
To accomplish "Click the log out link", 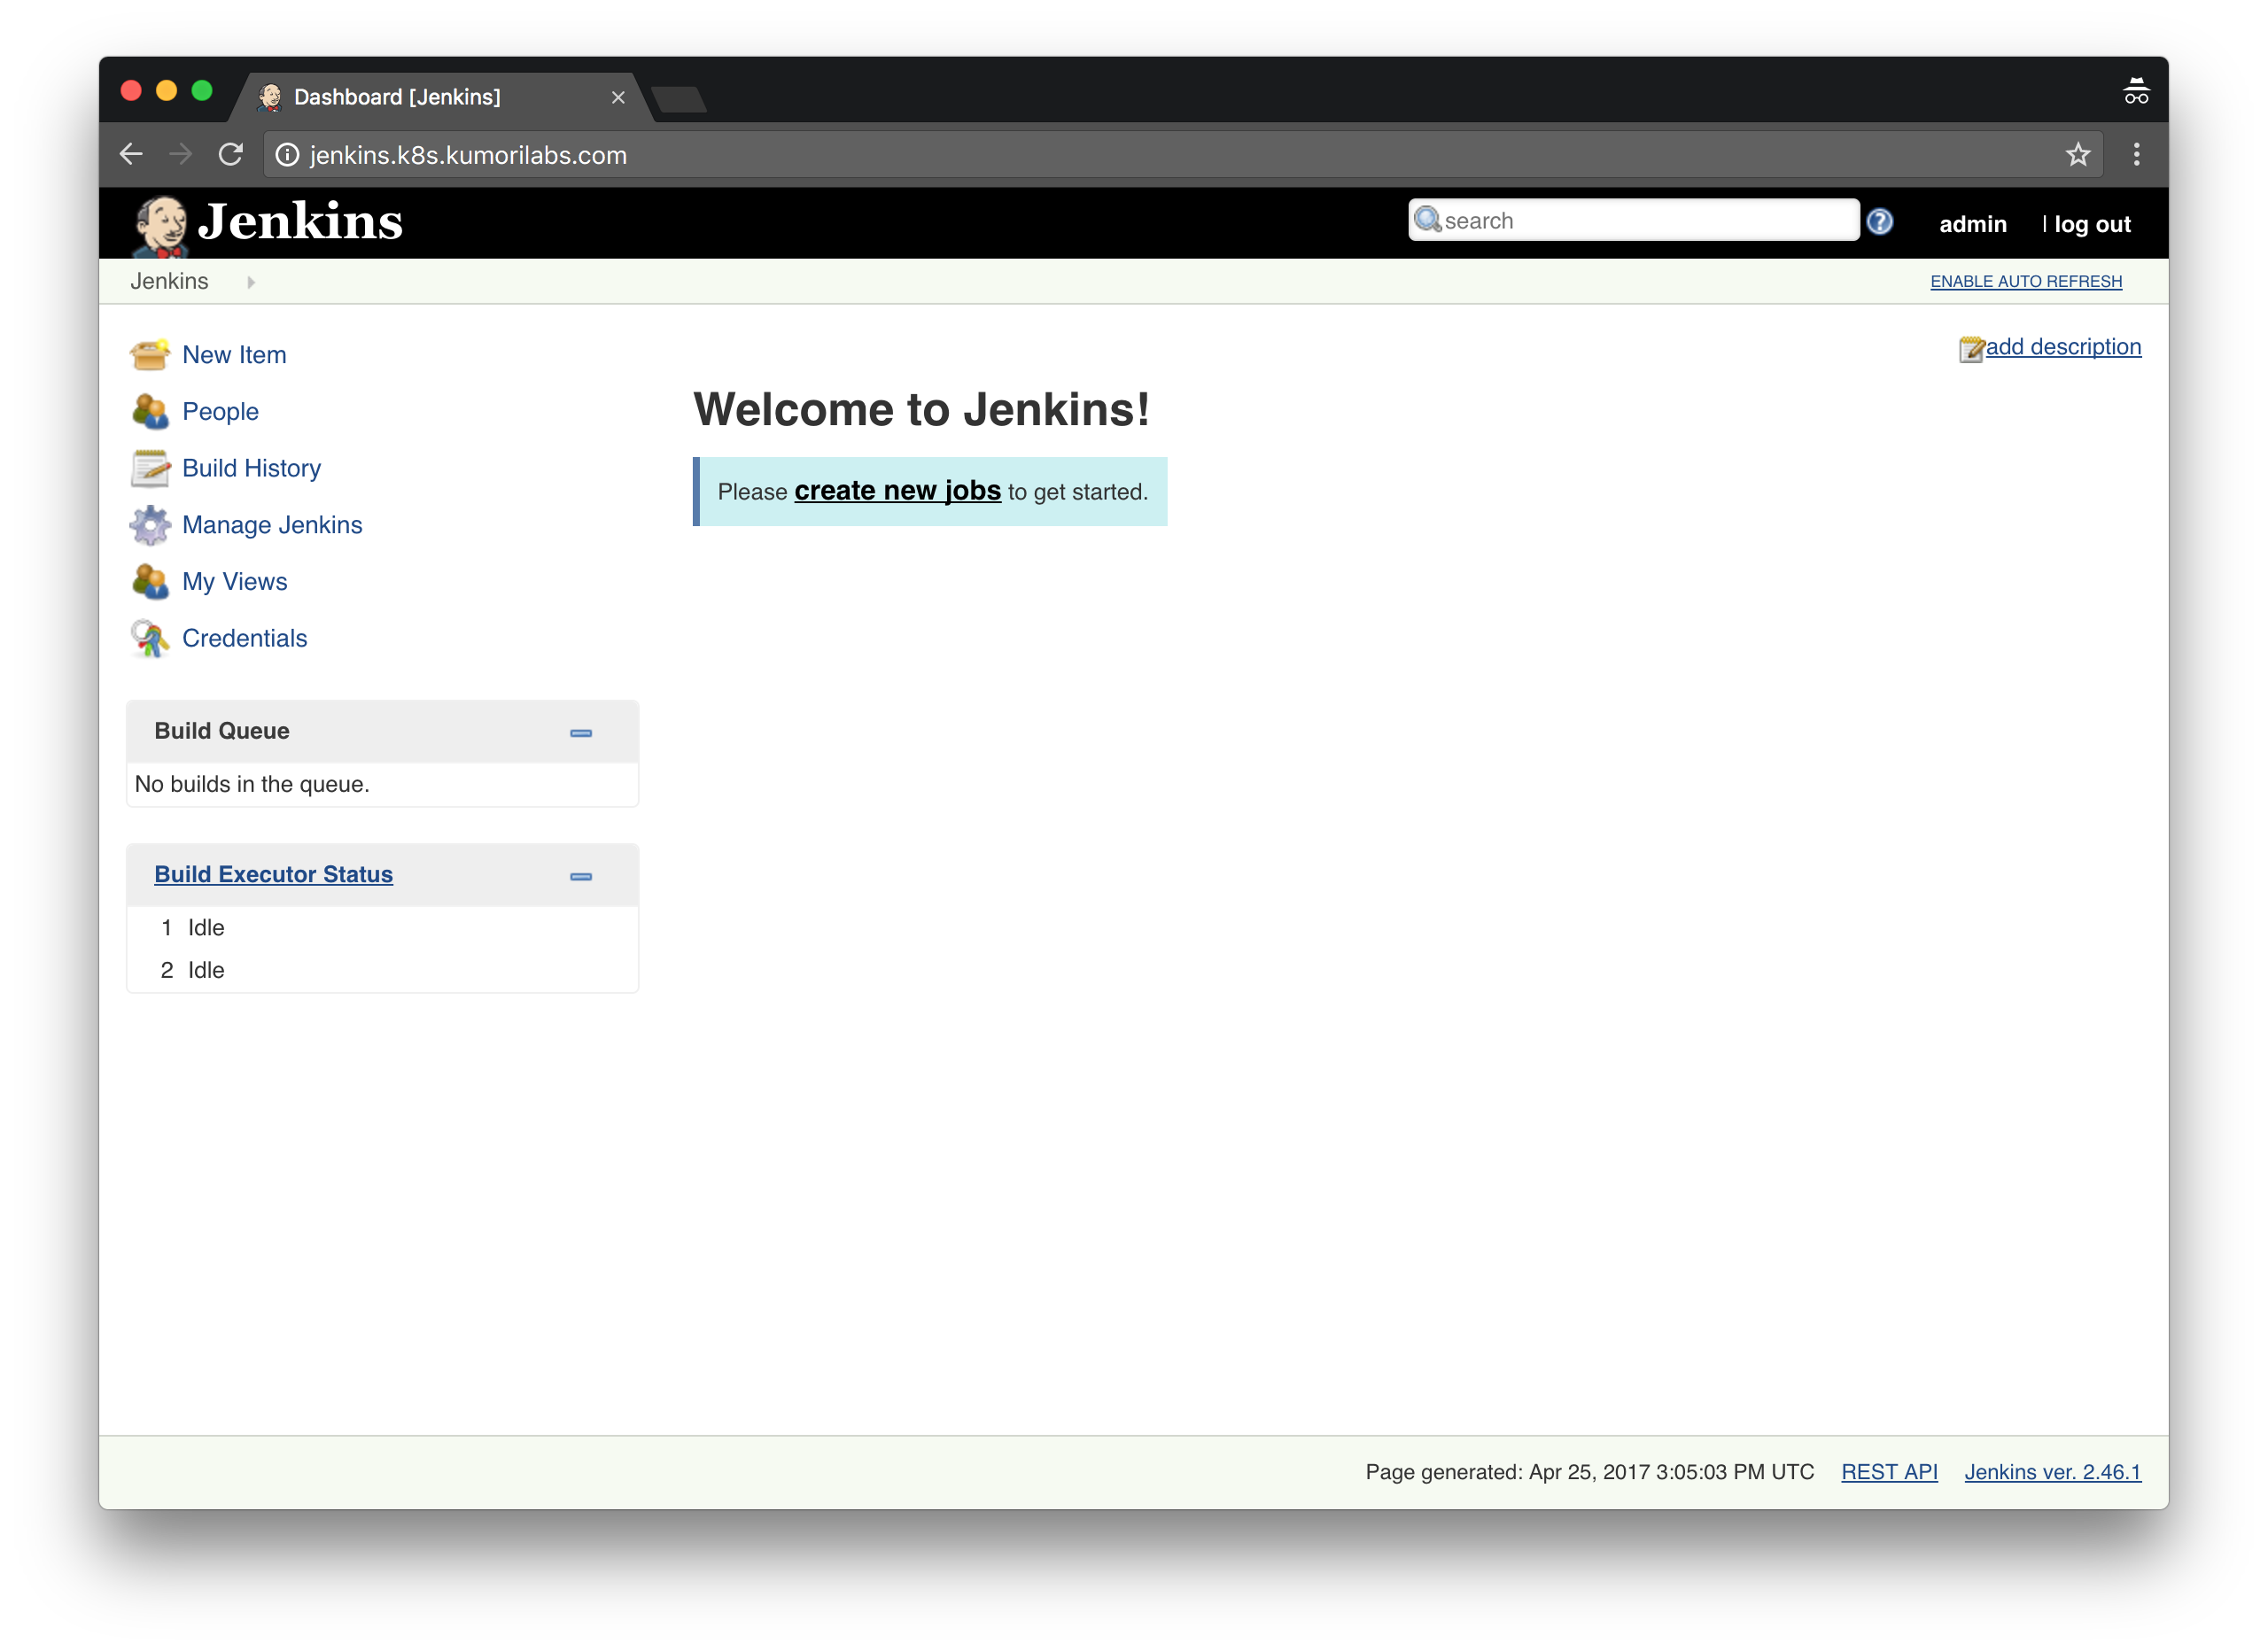I will (2092, 224).
